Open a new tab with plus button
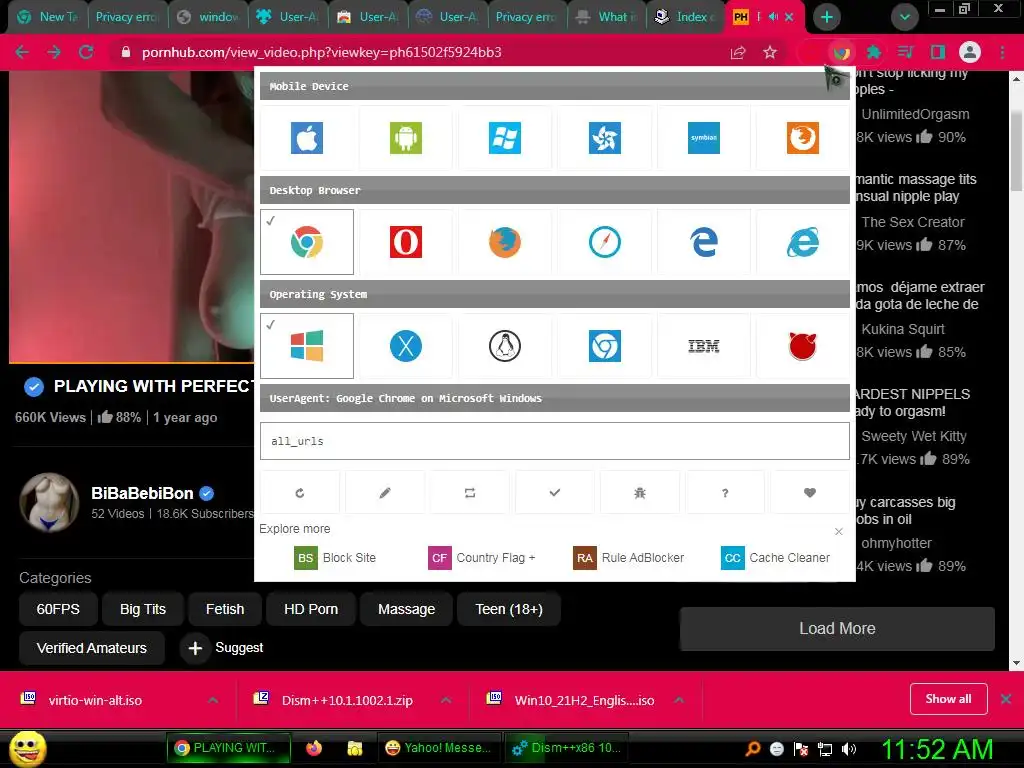The image size is (1024, 768). (x=827, y=17)
